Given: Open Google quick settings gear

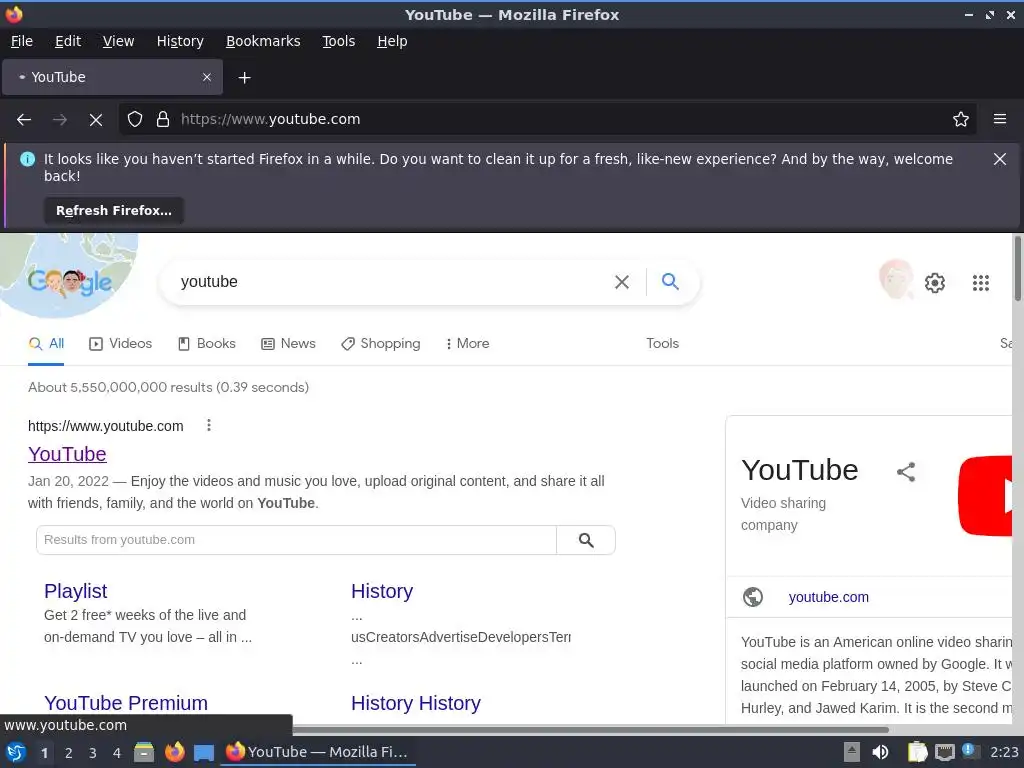Looking at the screenshot, I should [935, 283].
